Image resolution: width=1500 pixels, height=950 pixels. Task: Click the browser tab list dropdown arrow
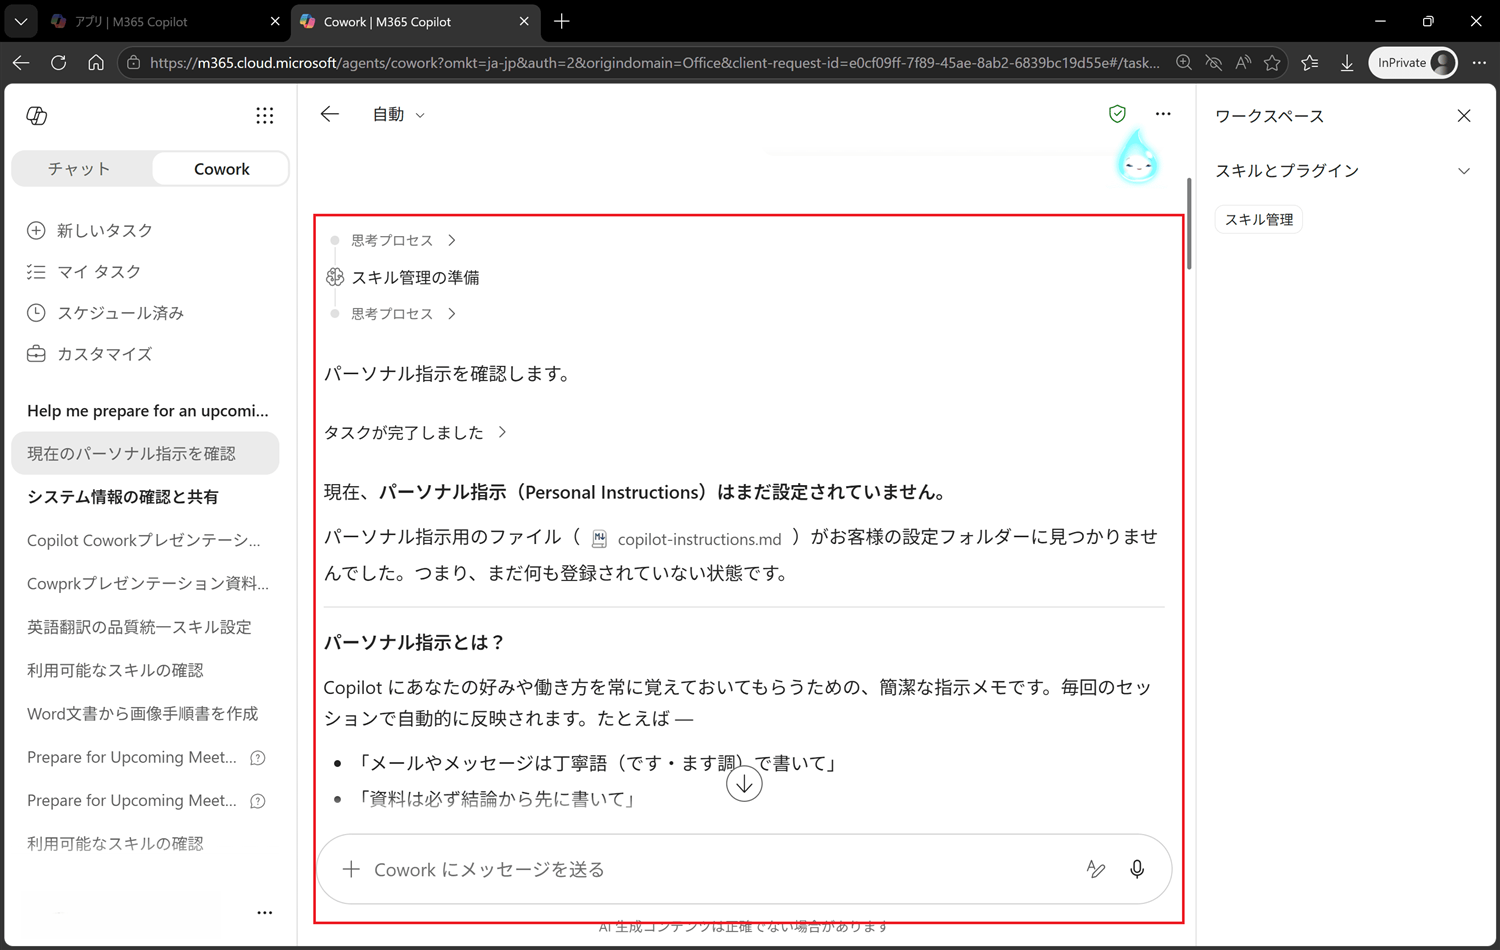click(20, 21)
